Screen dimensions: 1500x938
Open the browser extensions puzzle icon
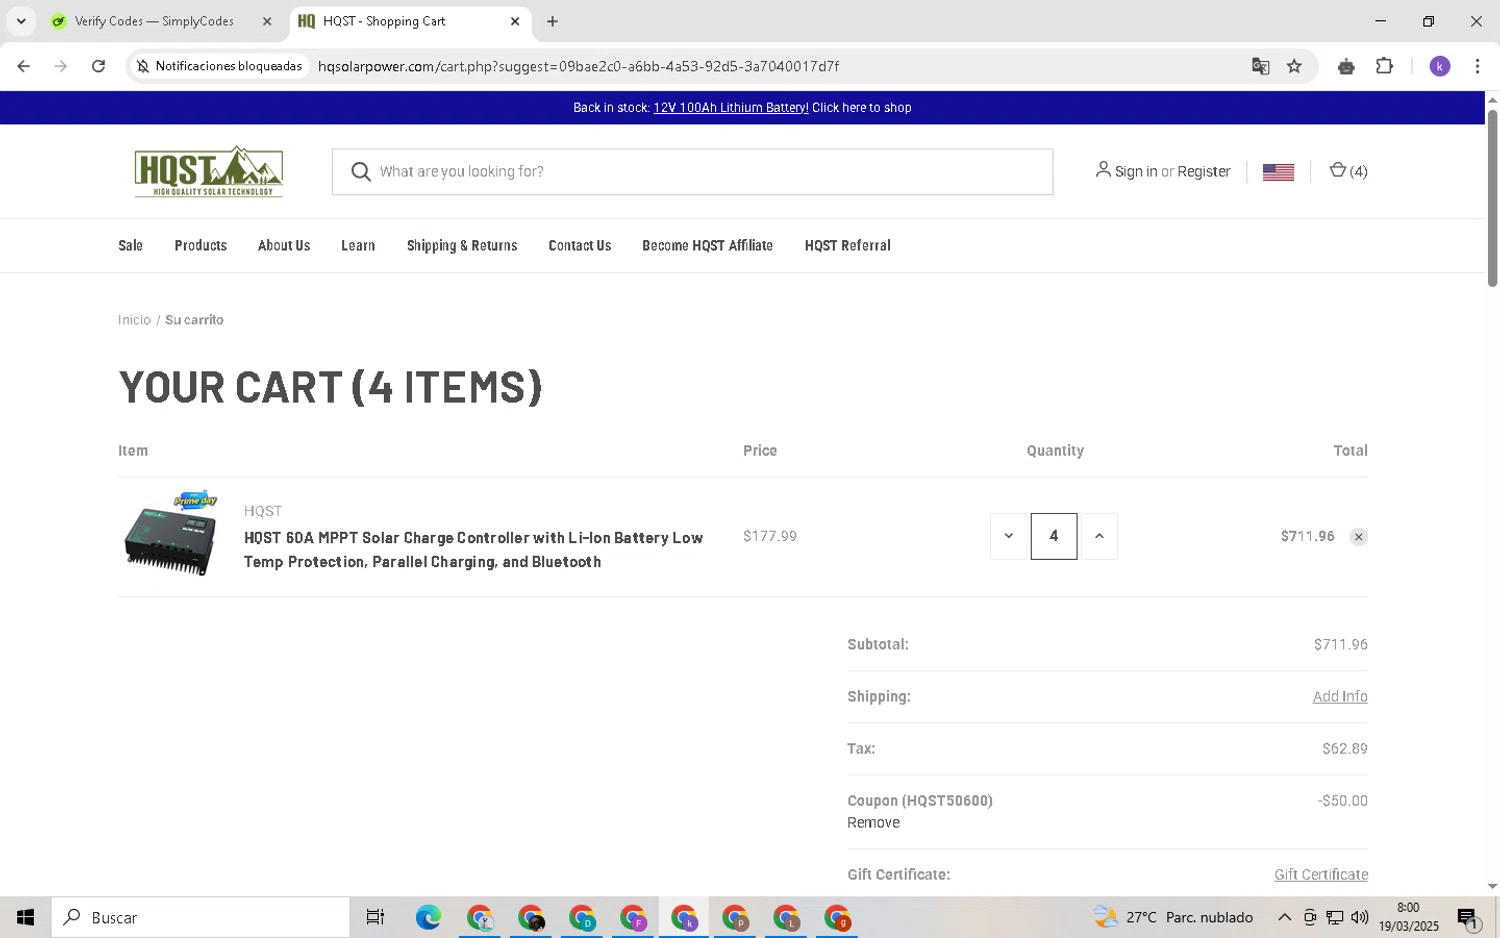(1384, 66)
